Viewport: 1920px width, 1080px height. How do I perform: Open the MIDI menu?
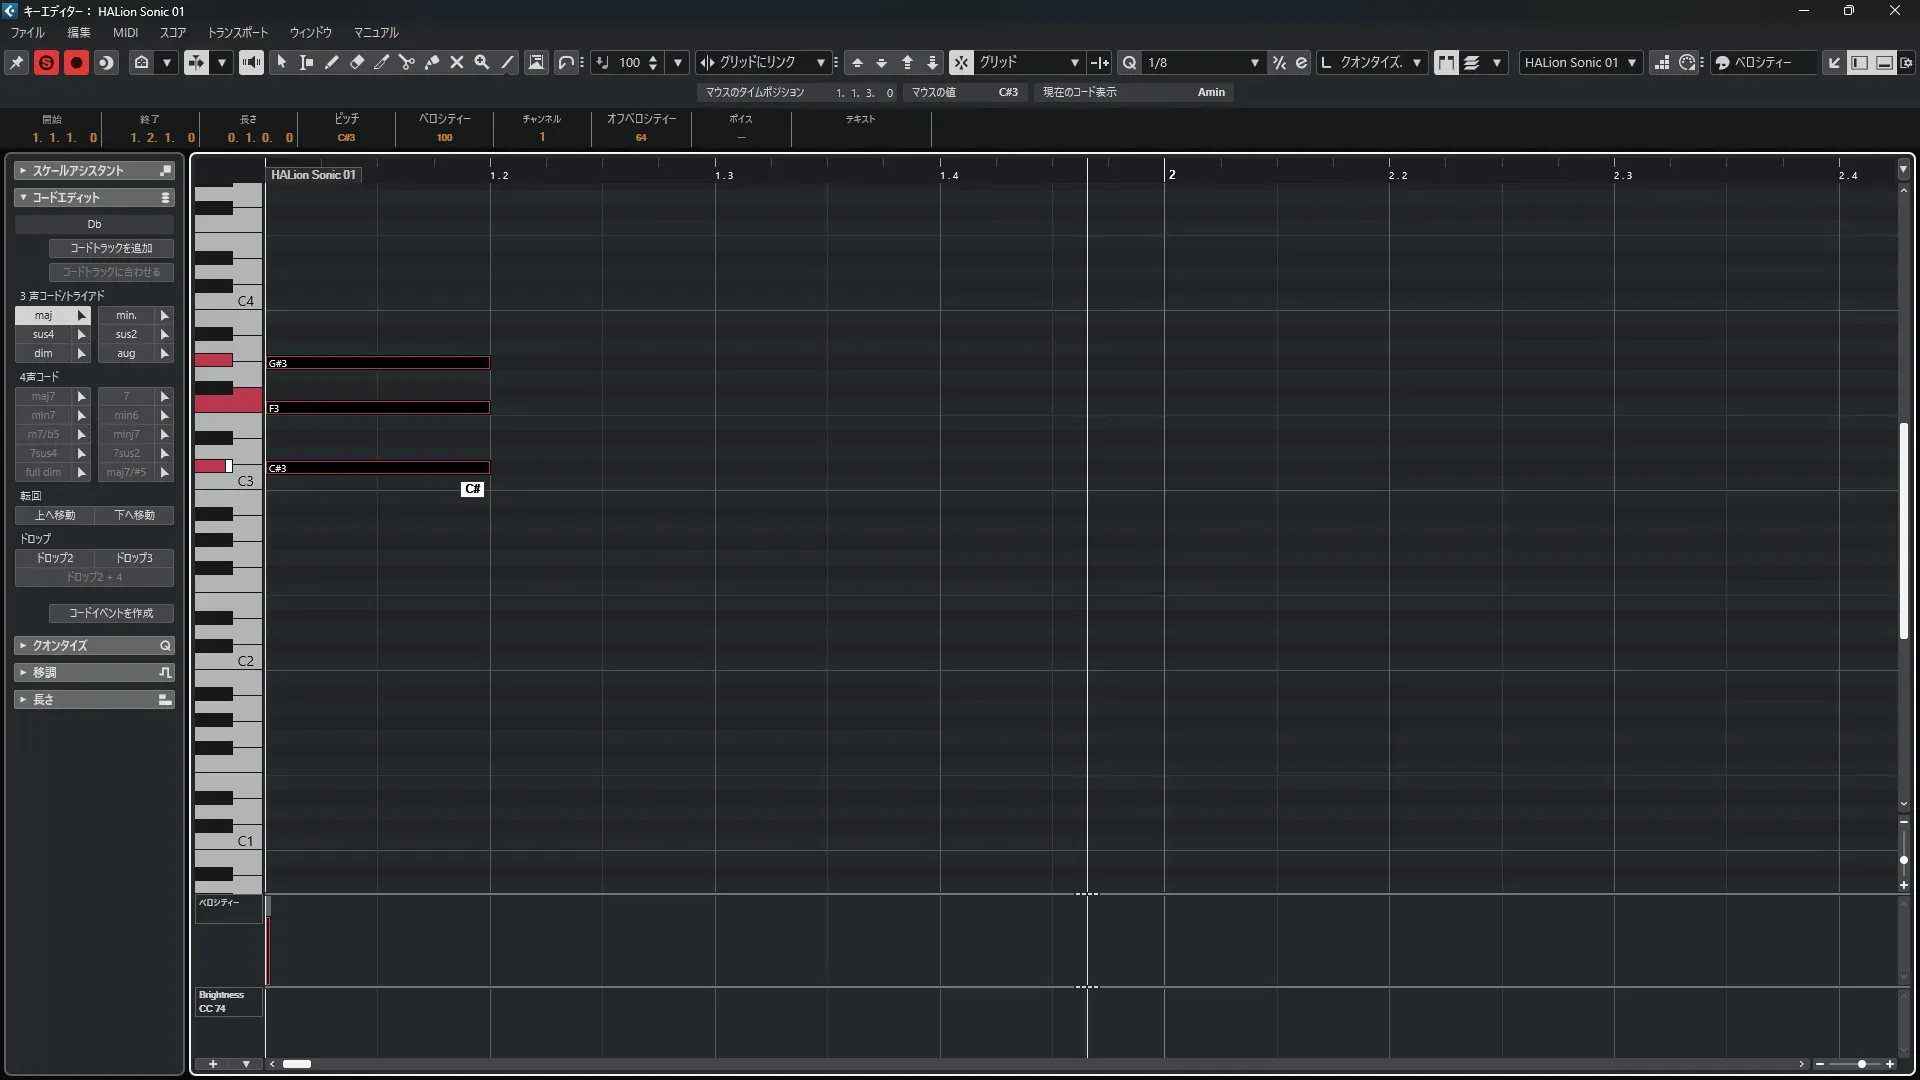tap(125, 32)
